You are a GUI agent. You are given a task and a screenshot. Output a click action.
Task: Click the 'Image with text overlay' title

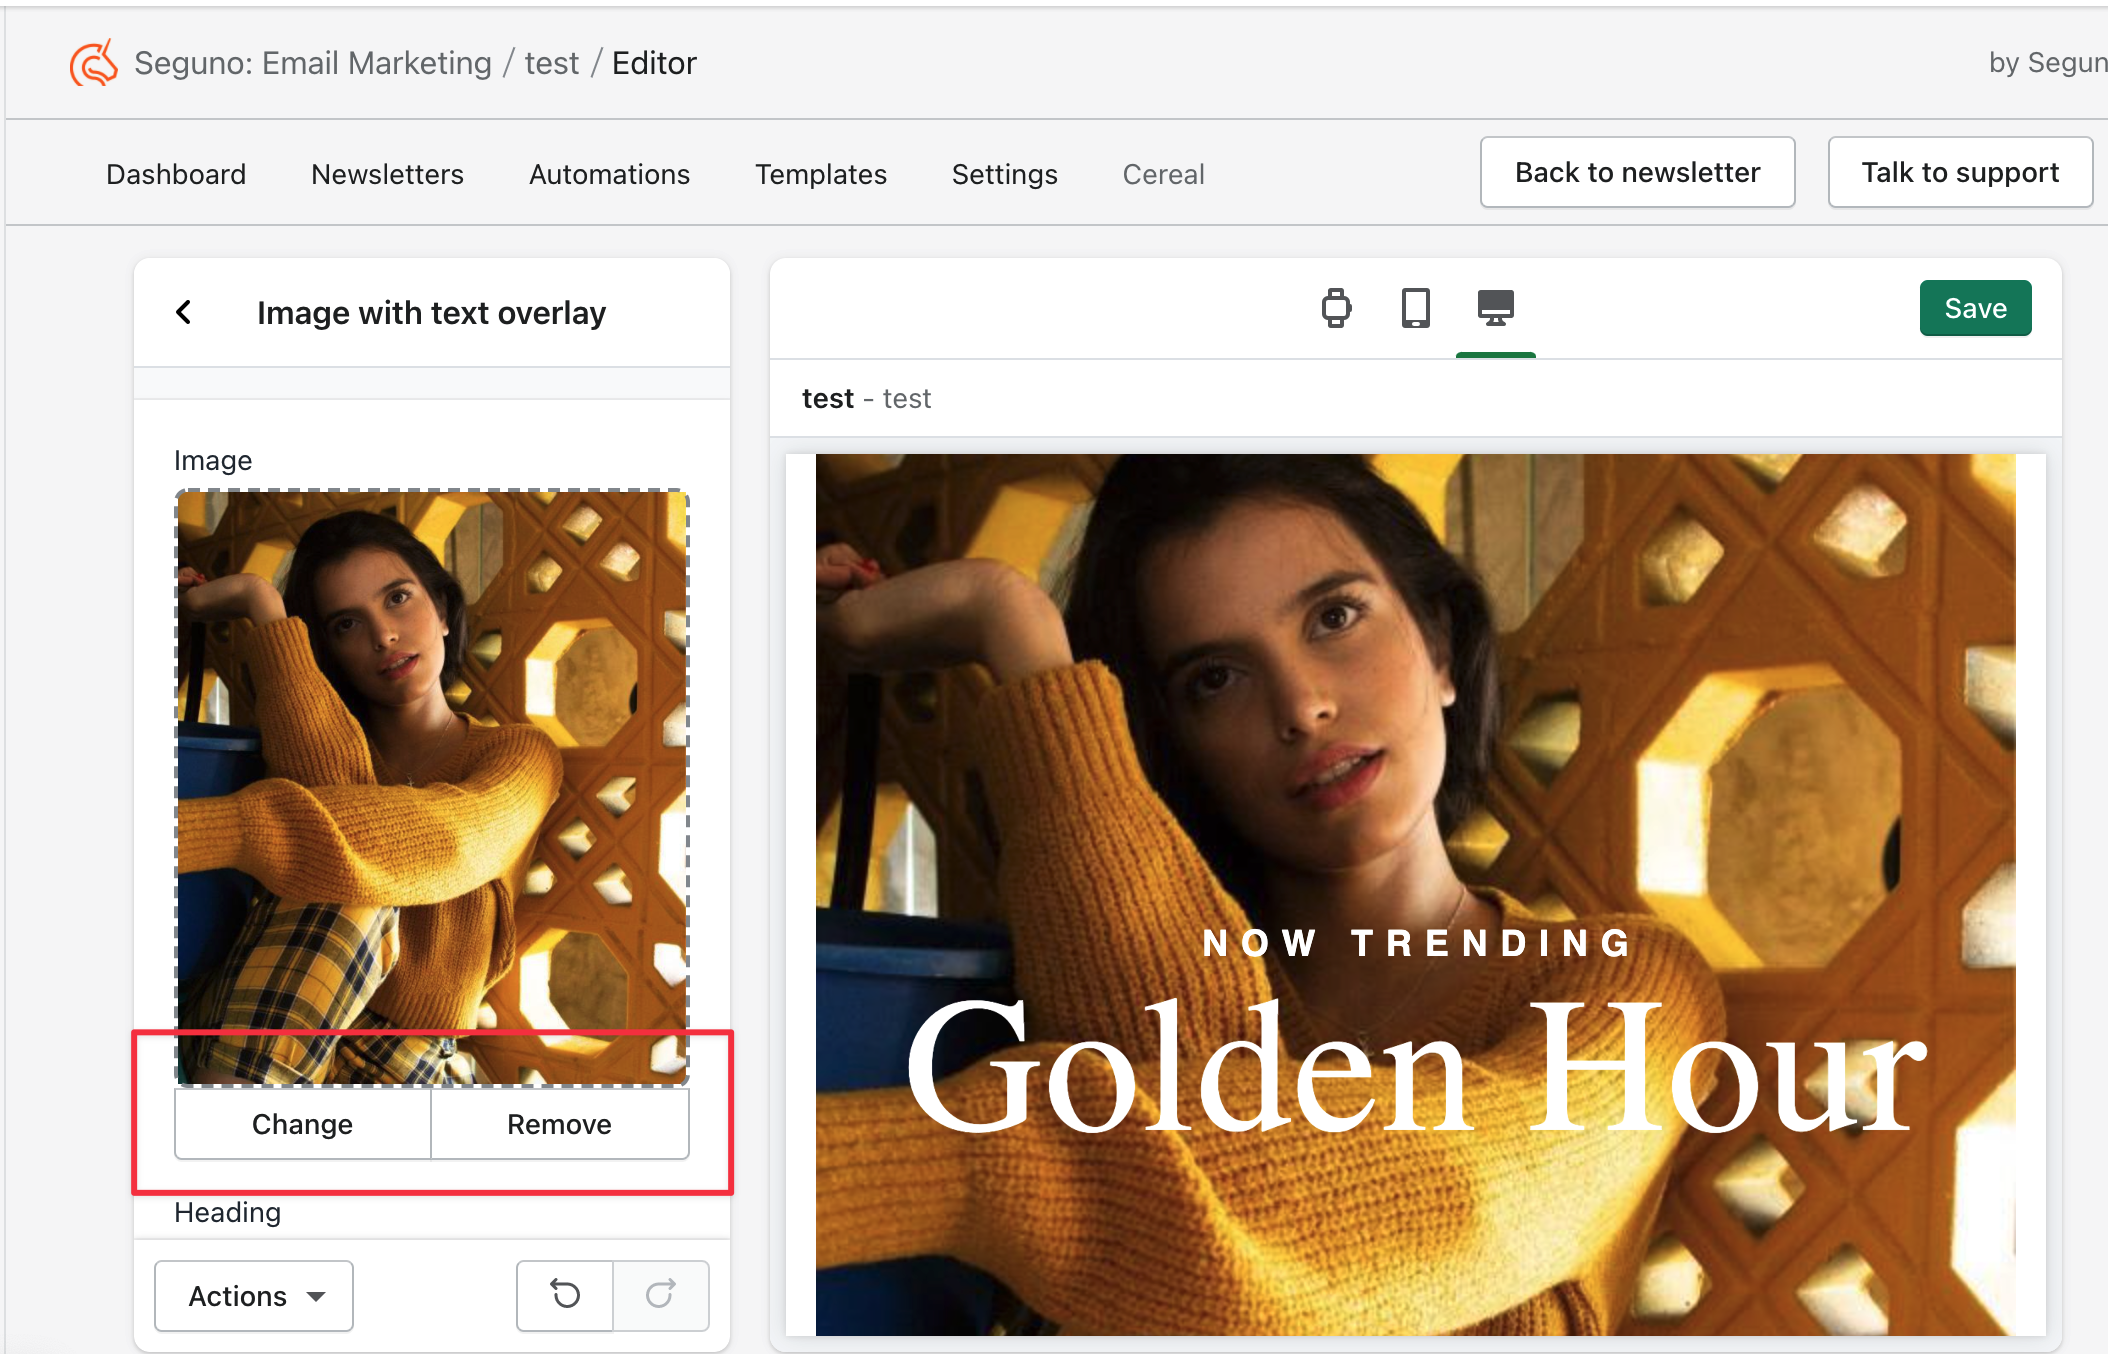432,313
